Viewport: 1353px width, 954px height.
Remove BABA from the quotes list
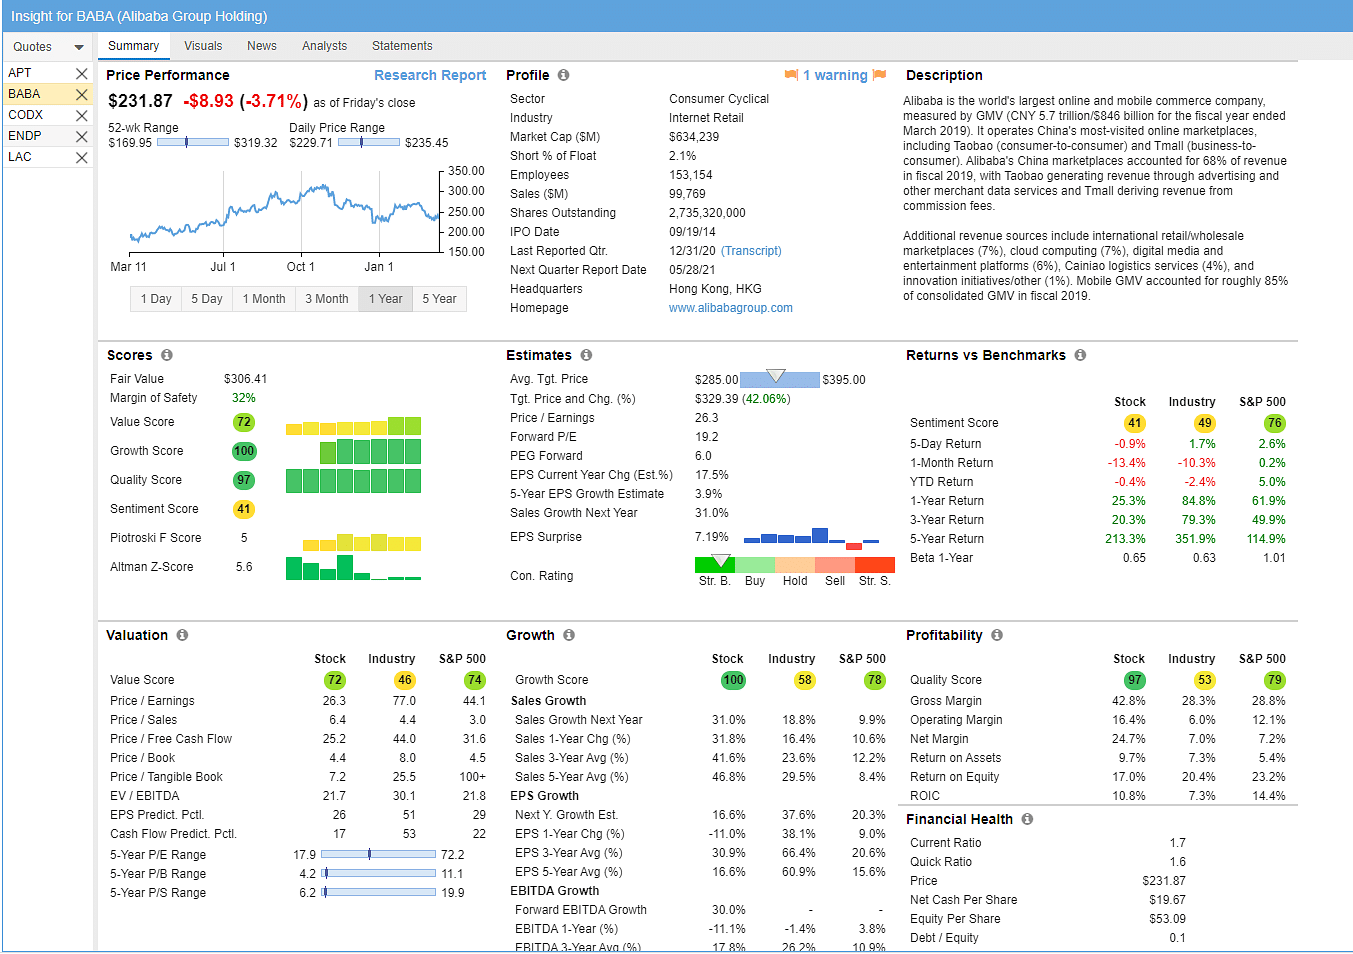82,95
